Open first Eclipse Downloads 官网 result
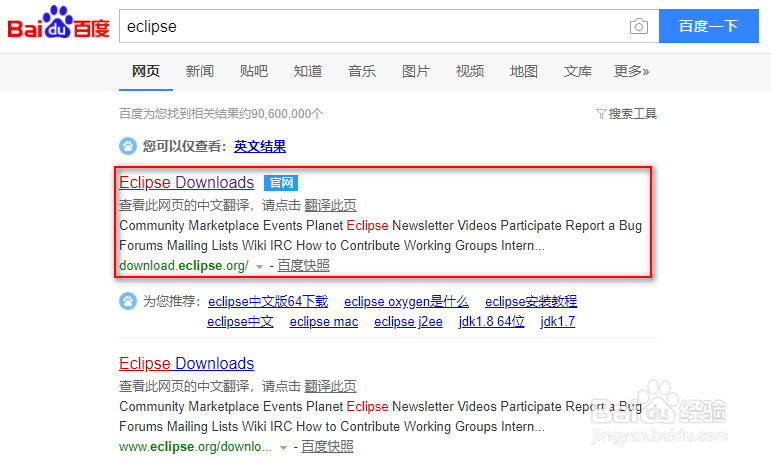This screenshot has width=771, height=462. (186, 182)
